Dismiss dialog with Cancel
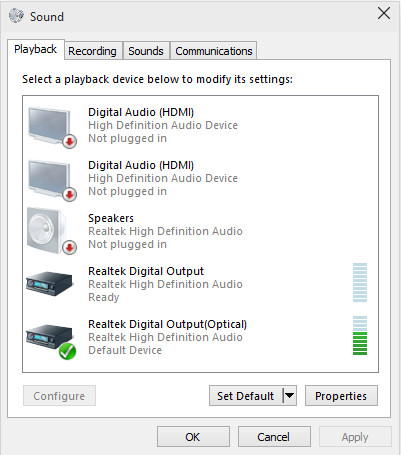This screenshot has width=401, height=455. pyautogui.click(x=274, y=437)
